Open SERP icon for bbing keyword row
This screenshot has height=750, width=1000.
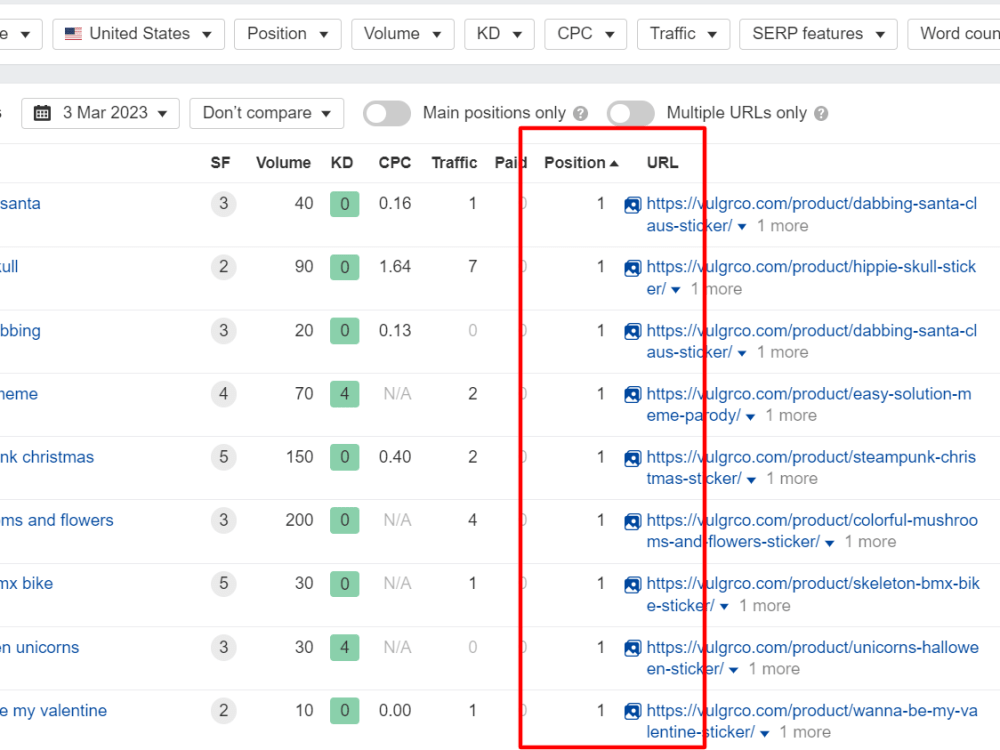click(x=632, y=332)
